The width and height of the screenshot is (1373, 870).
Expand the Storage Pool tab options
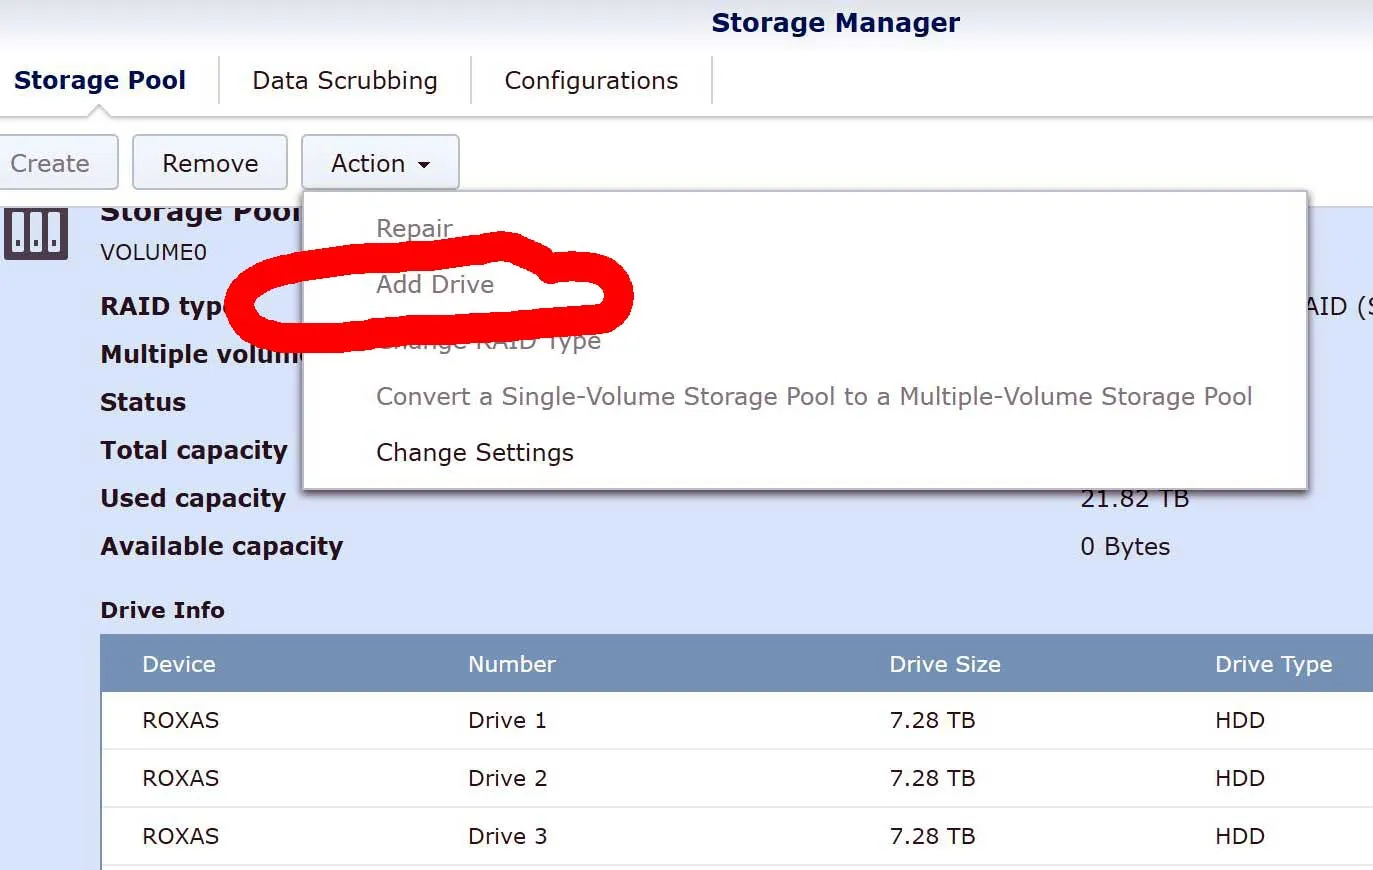(99, 80)
